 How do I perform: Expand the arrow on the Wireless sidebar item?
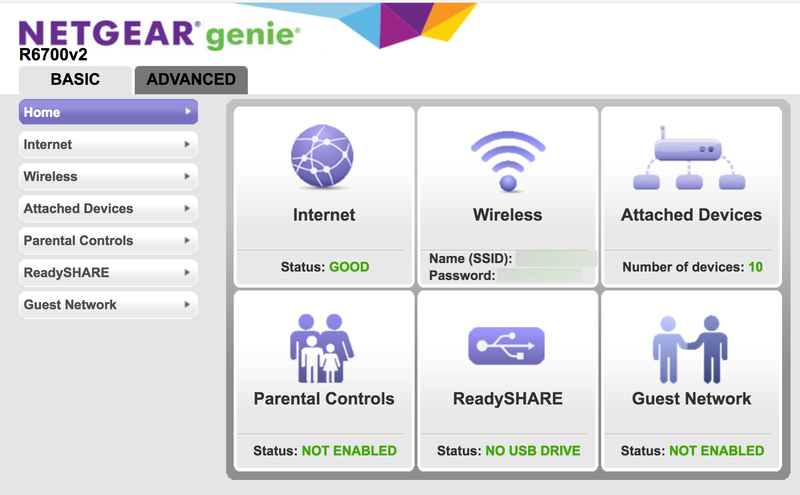(x=187, y=177)
